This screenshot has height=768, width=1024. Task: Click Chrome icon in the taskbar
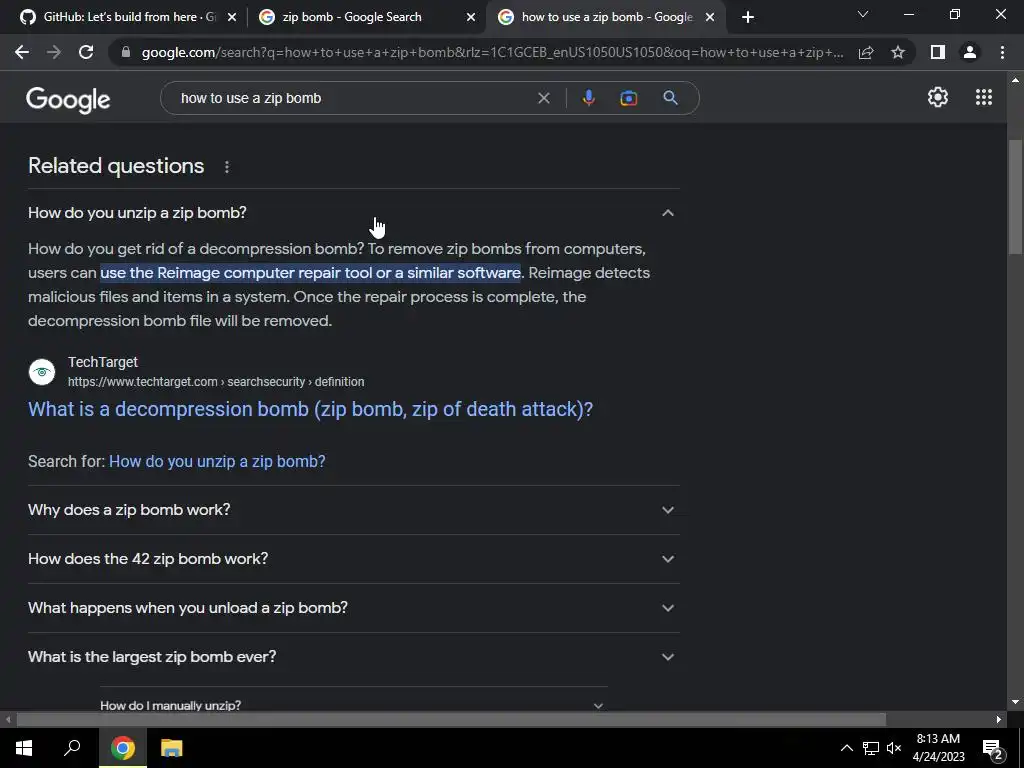tap(123, 748)
